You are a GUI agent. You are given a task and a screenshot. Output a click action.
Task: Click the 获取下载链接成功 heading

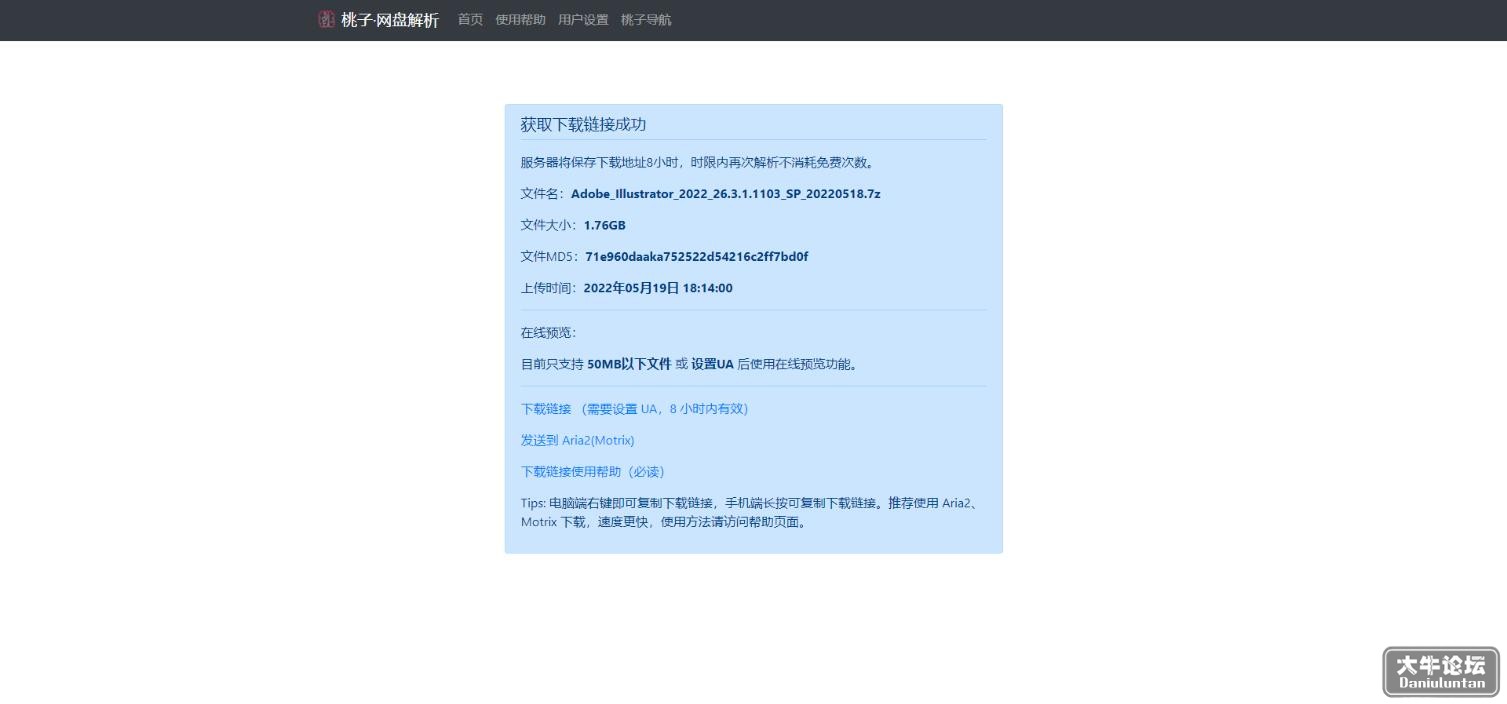[583, 124]
